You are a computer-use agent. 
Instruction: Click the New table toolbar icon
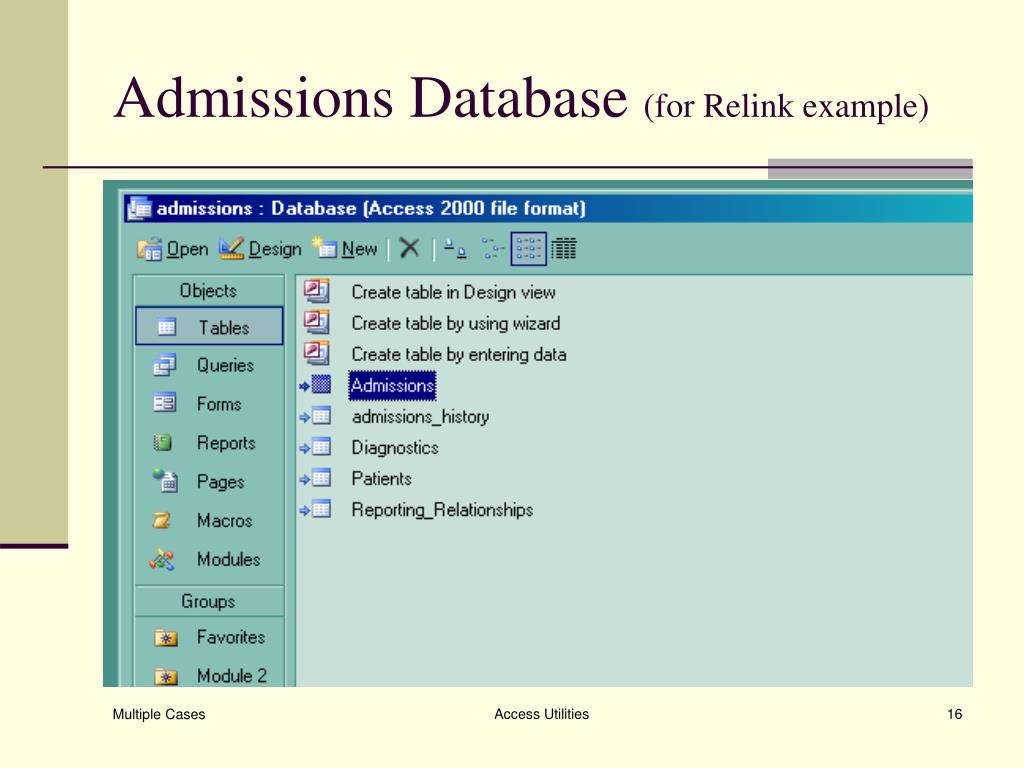tap(325, 248)
